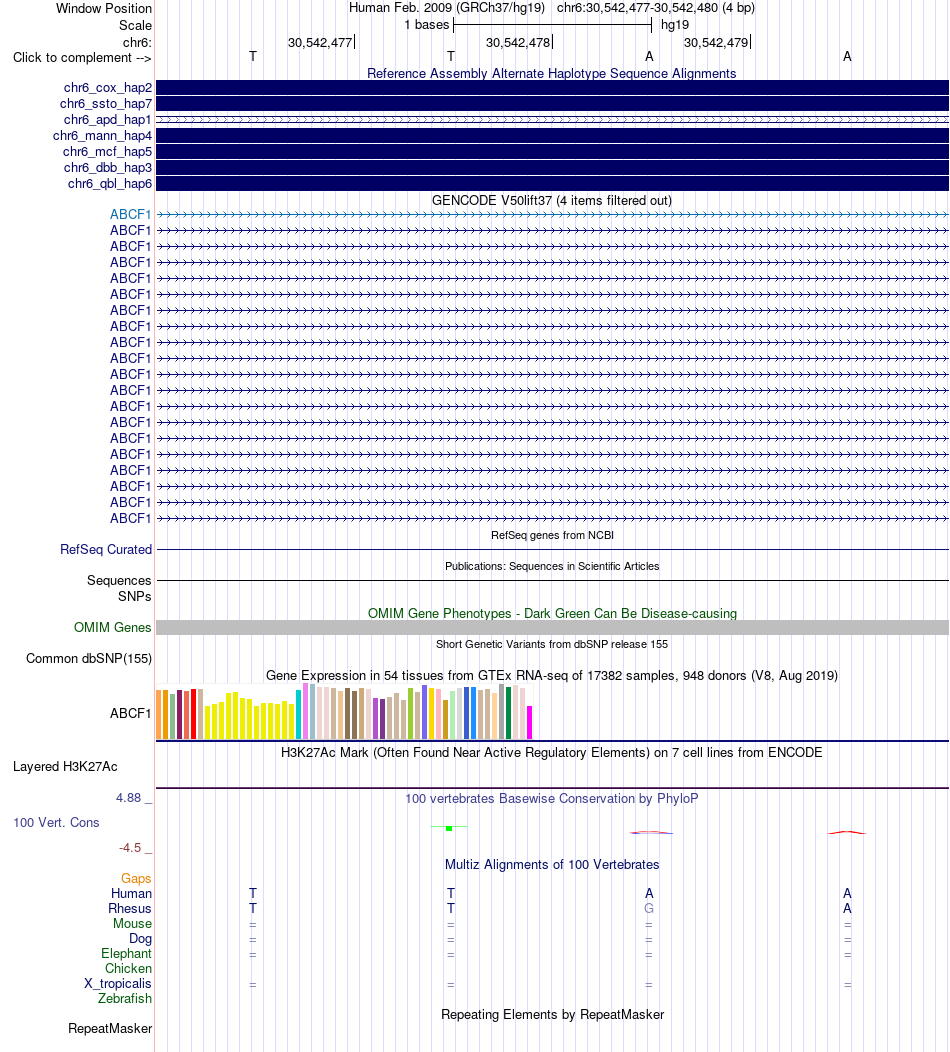
Task: Click the green PhyloP conservation mark
Action: [449, 829]
